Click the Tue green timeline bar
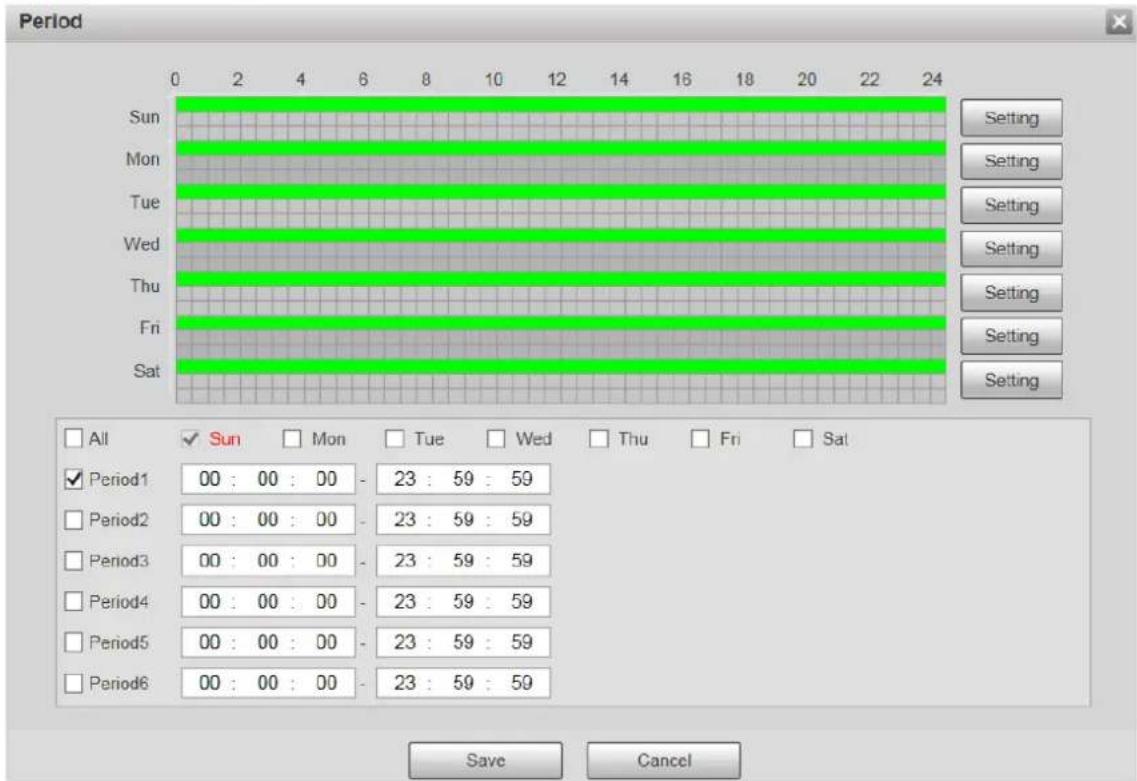 (561, 192)
